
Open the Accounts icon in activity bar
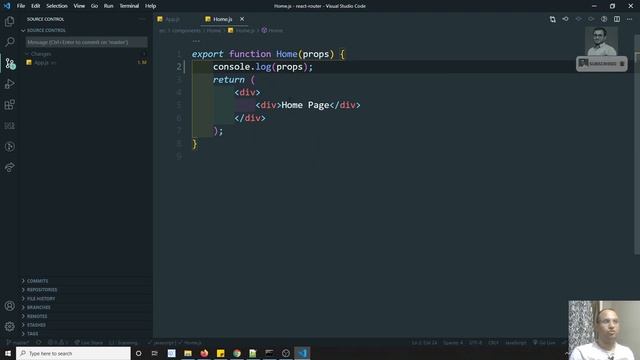tap(9, 306)
